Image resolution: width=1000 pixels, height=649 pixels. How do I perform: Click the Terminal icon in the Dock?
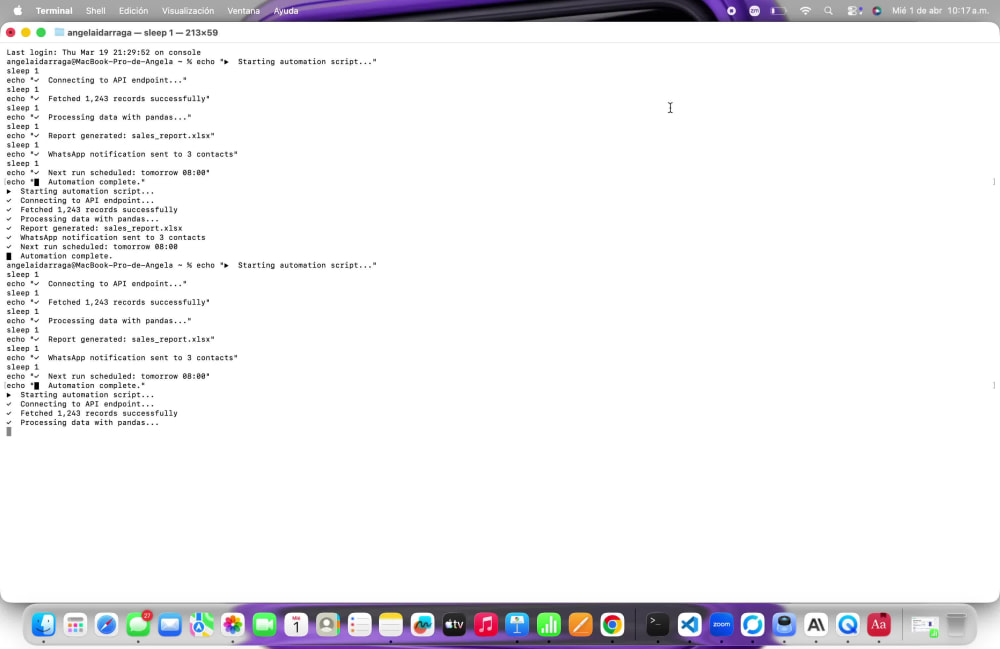(x=658, y=625)
